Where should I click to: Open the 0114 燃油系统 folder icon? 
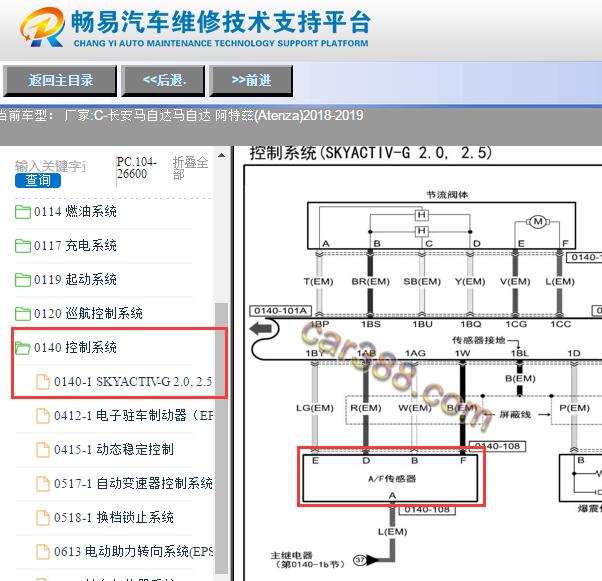coord(23,212)
